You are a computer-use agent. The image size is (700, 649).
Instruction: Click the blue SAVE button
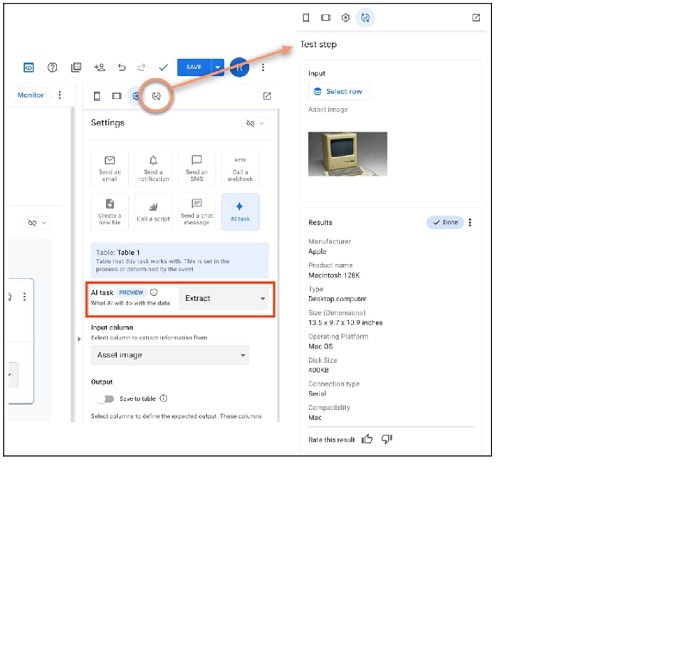click(194, 67)
